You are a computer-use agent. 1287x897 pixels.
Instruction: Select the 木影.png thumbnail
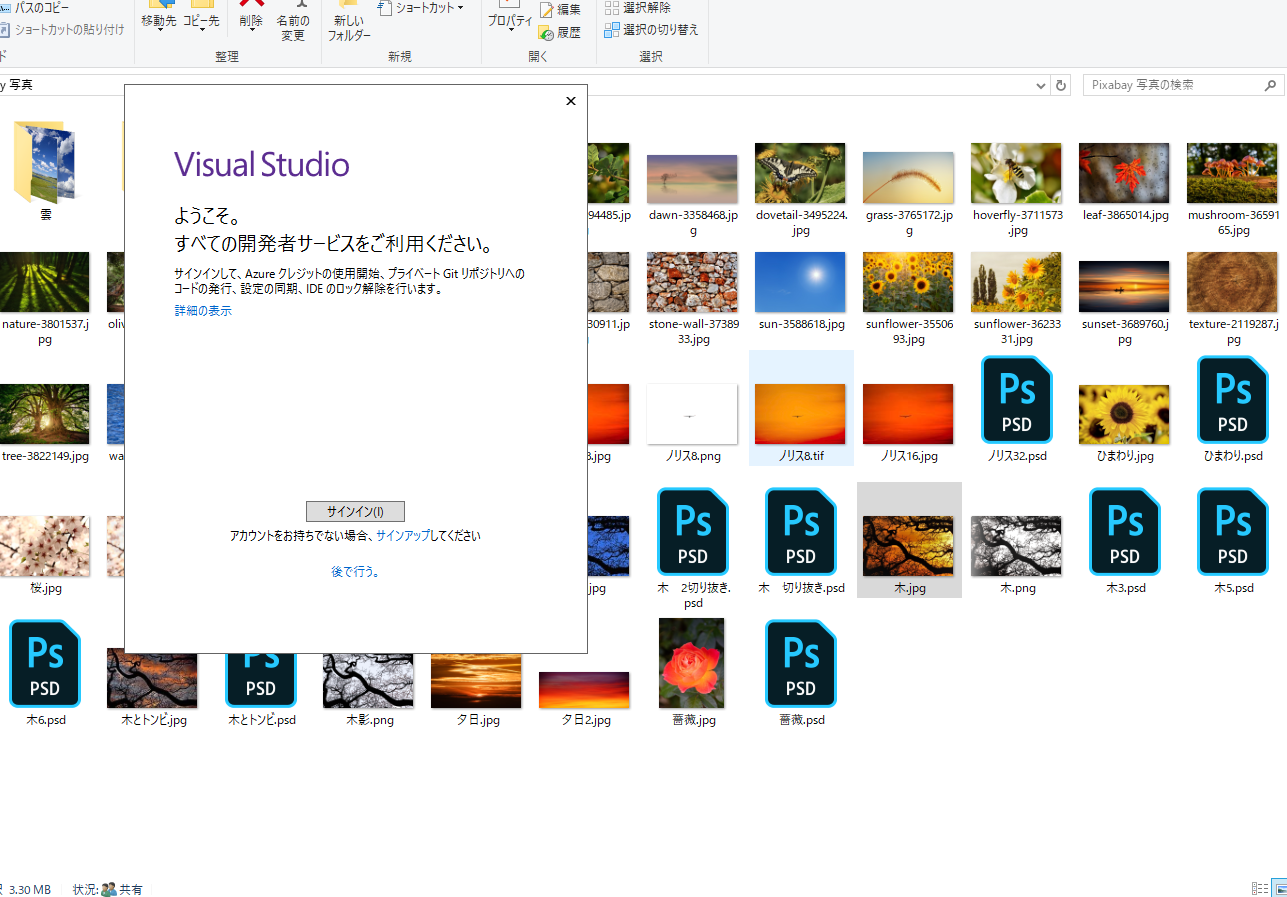pyautogui.click(x=368, y=680)
